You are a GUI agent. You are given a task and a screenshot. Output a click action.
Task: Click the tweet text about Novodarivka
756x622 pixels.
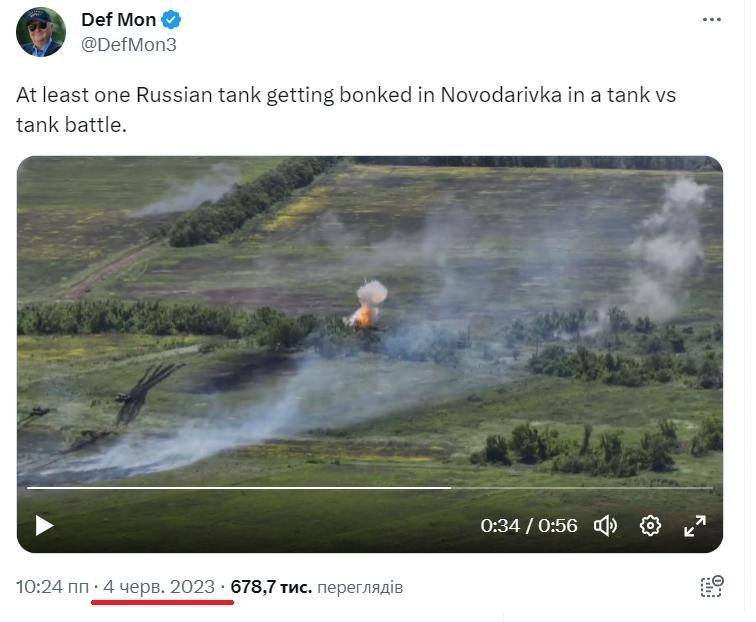point(346,109)
